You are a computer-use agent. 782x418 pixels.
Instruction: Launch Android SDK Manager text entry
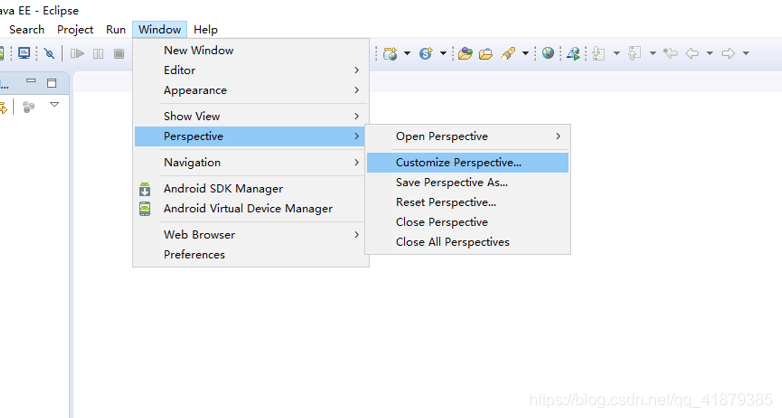(x=223, y=189)
